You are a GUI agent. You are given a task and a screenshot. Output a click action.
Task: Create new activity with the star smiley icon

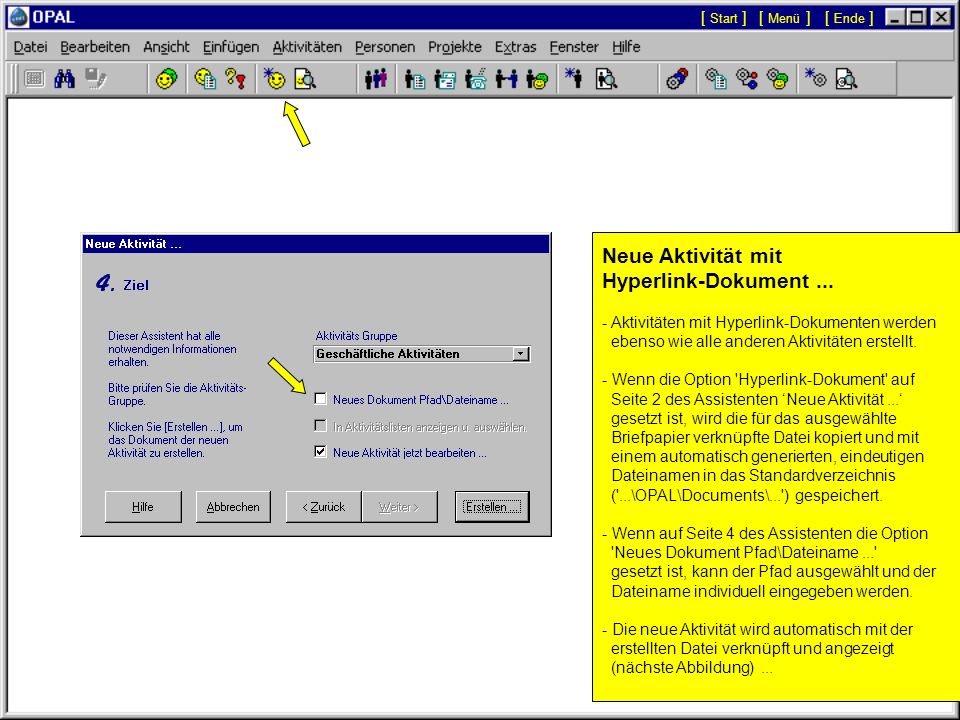coord(274,78)
